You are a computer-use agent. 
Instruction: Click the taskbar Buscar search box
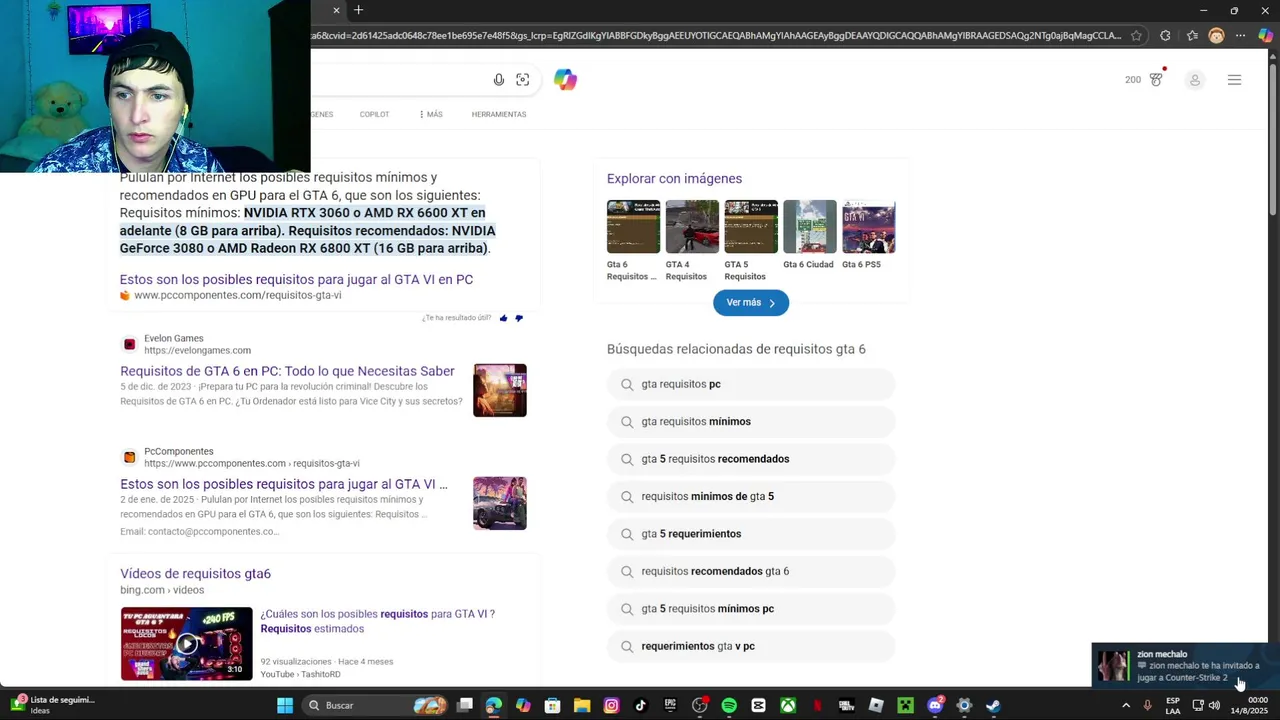[x=375, y=705]
